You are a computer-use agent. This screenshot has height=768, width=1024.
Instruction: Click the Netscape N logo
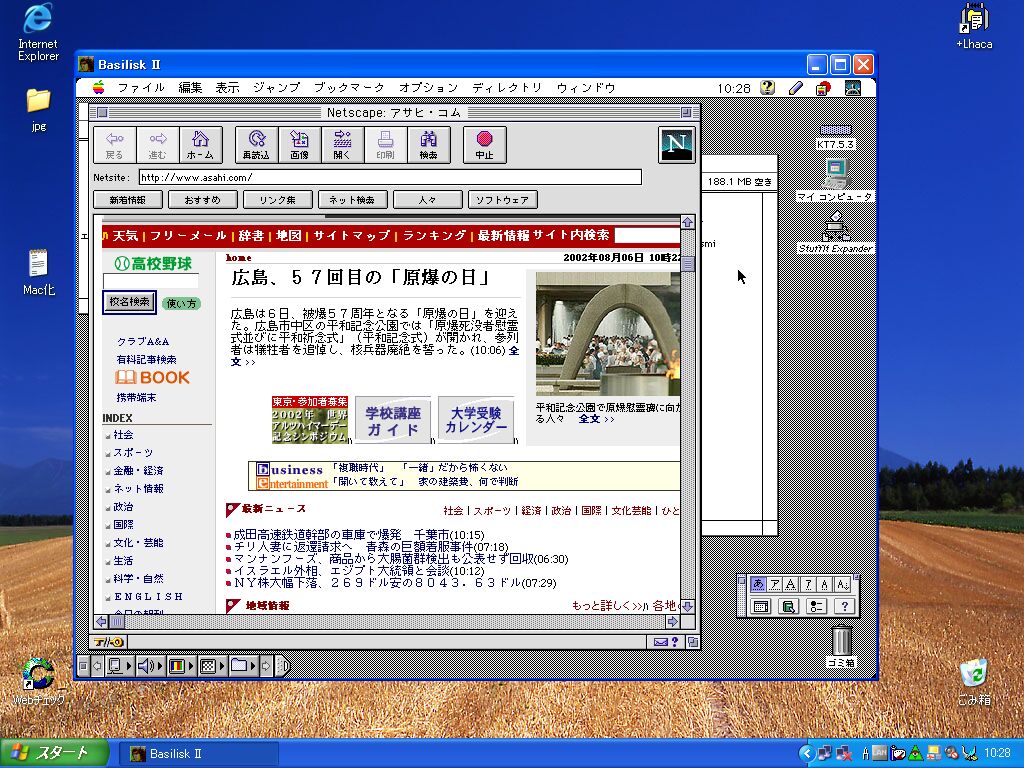click(676, 144)
